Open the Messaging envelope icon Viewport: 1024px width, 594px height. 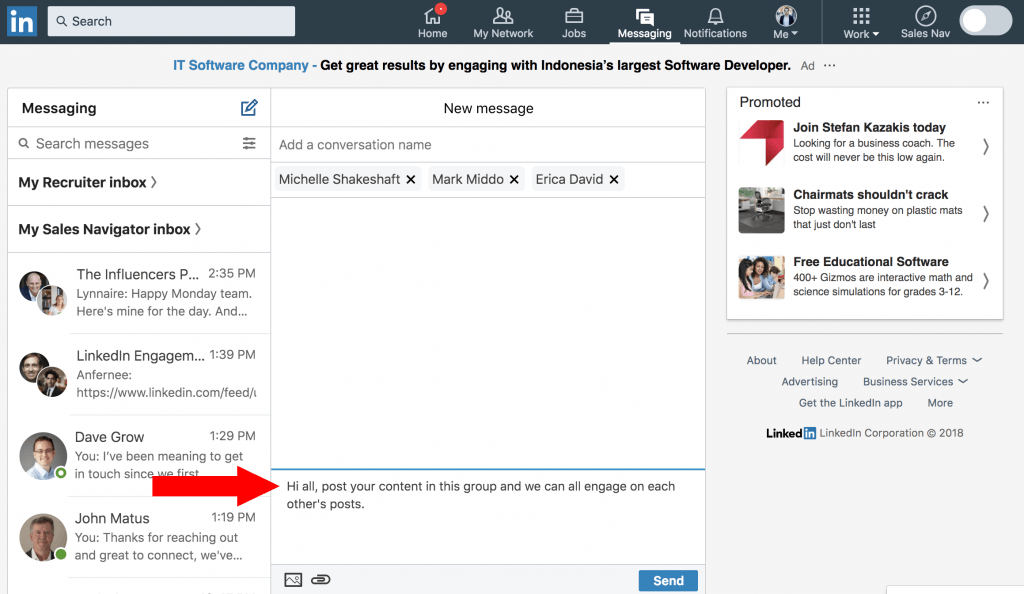[x=644, y=15]
